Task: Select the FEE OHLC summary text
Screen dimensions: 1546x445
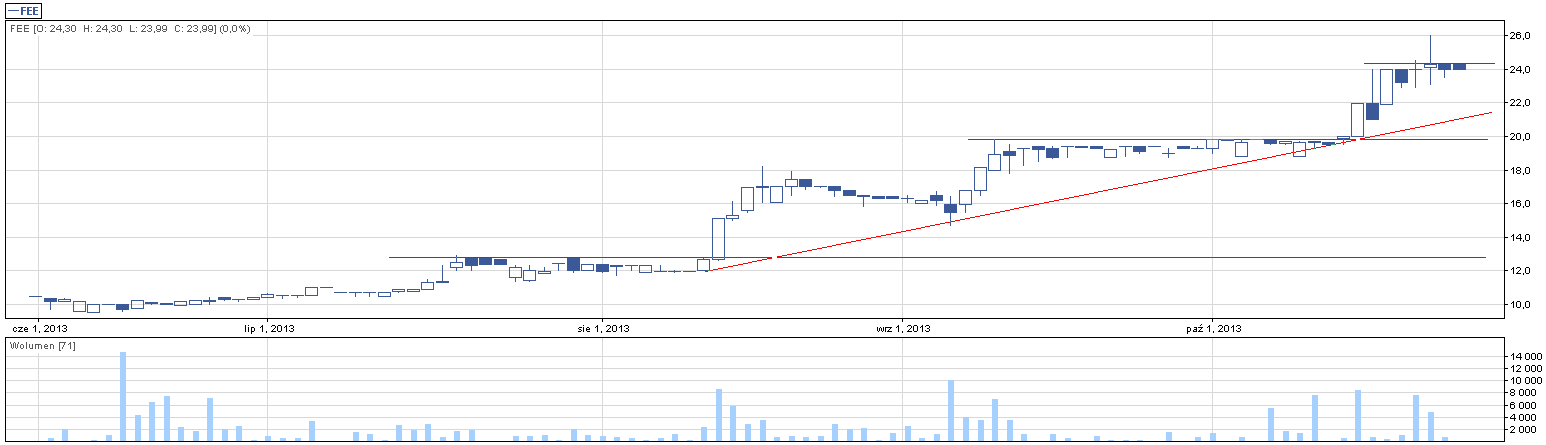Action: pos(130,29)
